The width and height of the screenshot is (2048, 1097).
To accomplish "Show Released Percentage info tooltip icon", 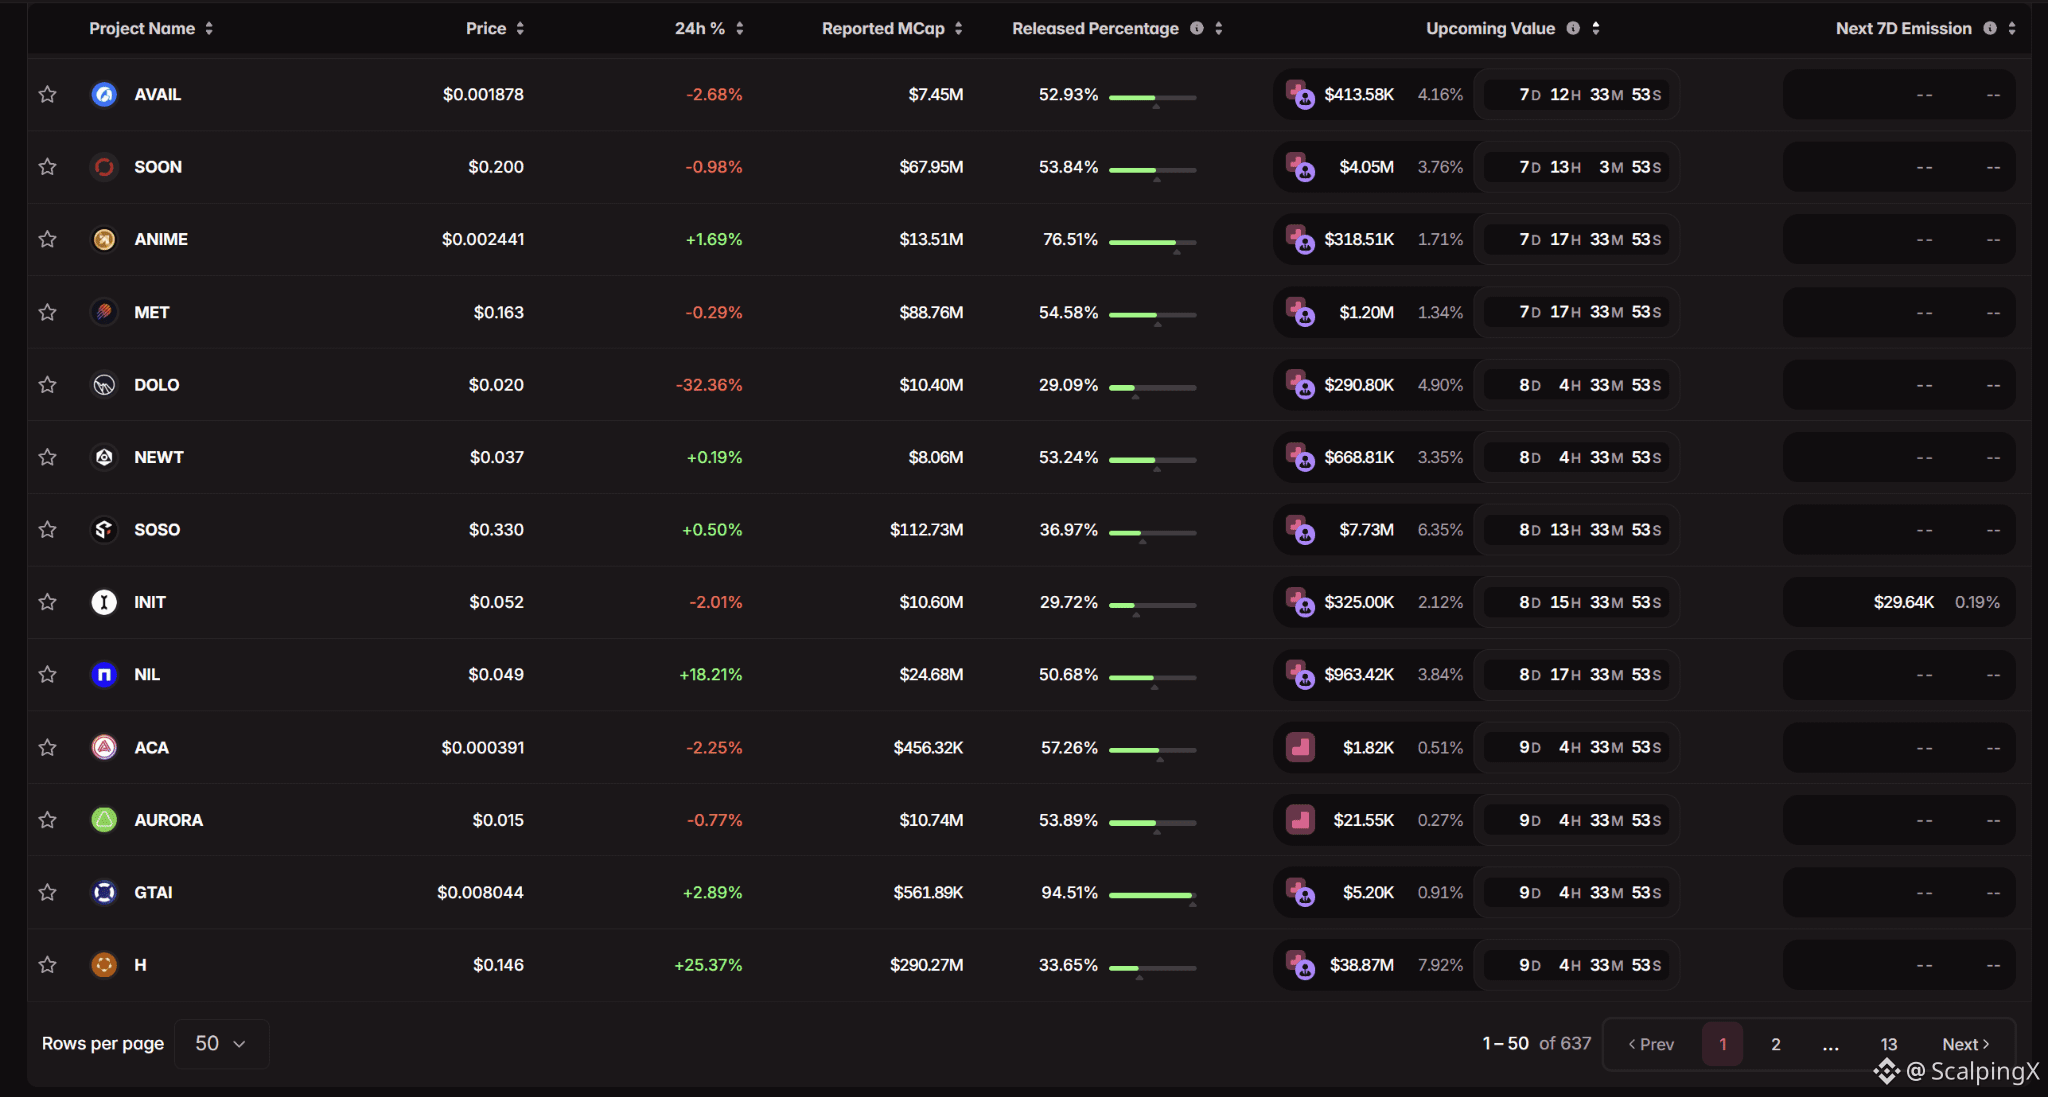I will coord(1197,28).
